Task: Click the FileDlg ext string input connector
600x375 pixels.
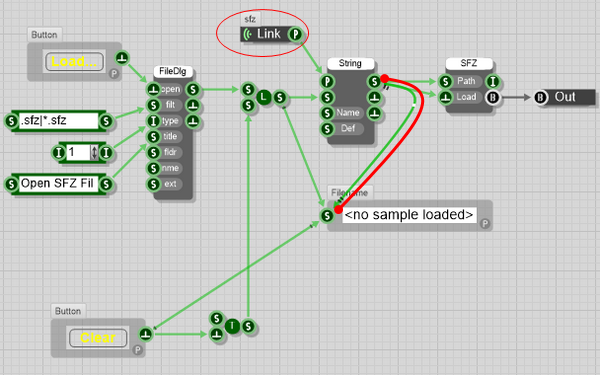Action: pyautogui.click(x=153, y=184)
